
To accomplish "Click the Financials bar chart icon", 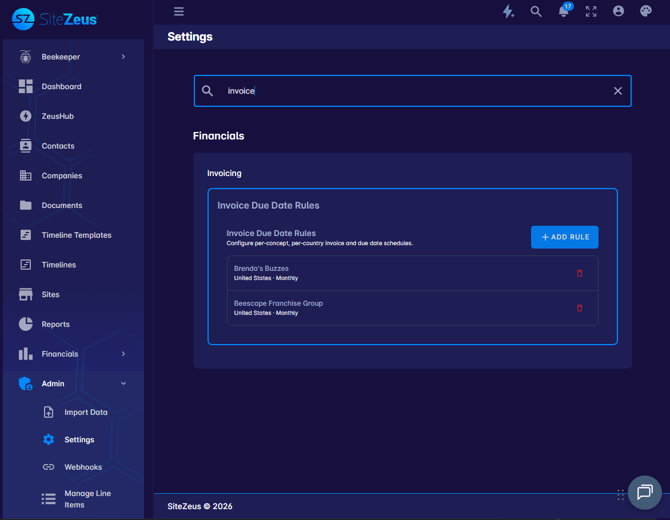I will tap(26, 354).
